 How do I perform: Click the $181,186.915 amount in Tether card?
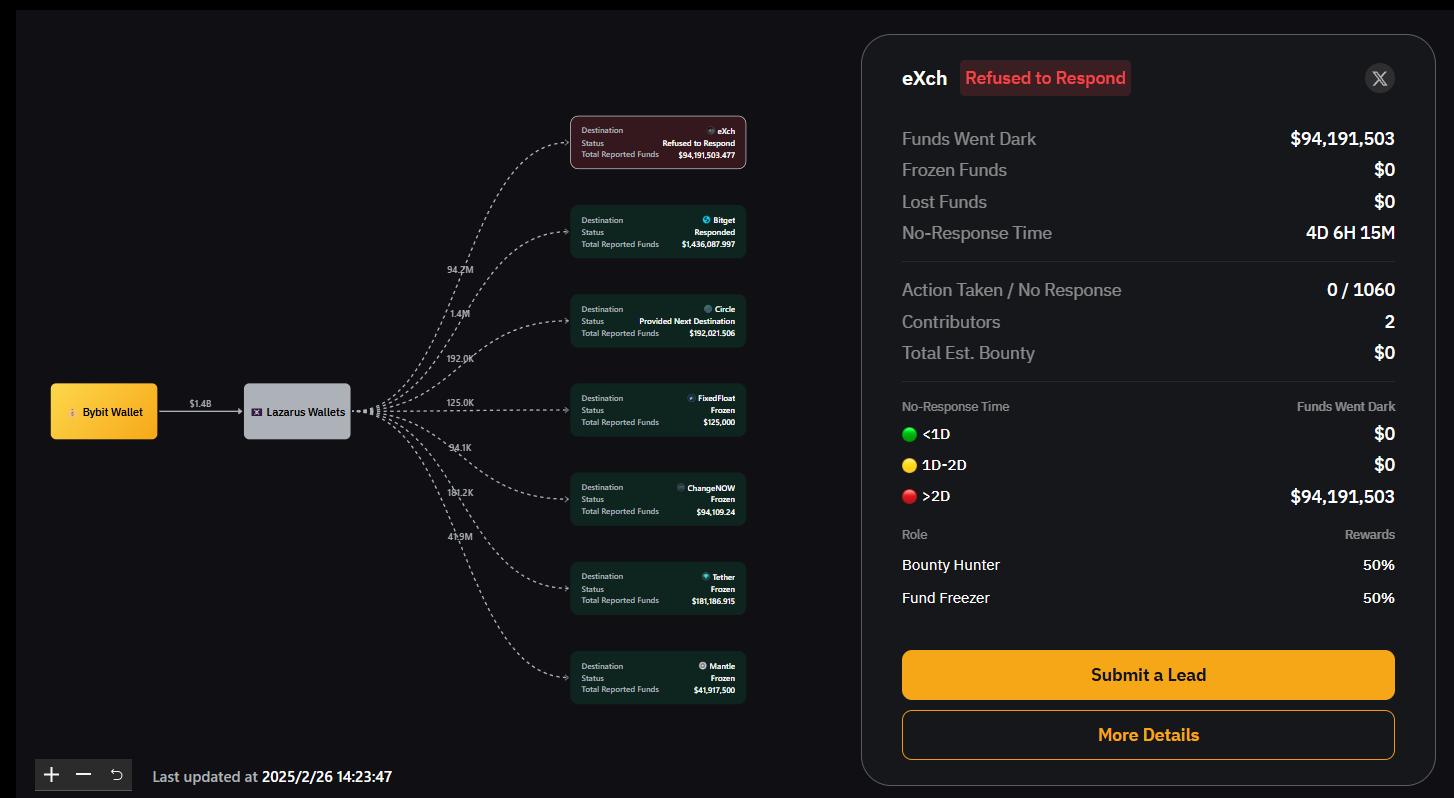point(713,601)
